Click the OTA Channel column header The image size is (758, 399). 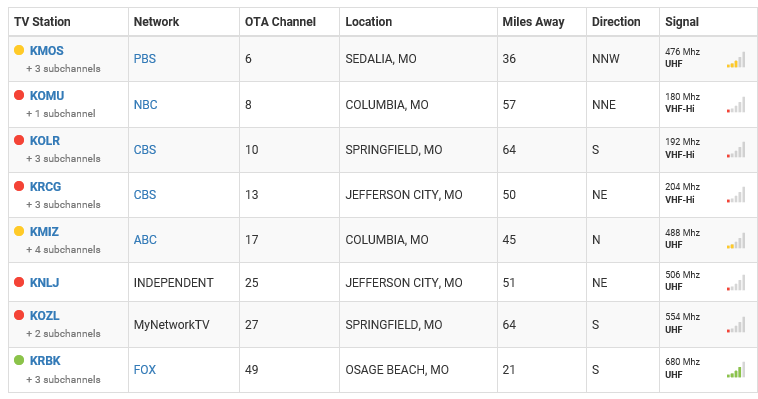[280, 22]
